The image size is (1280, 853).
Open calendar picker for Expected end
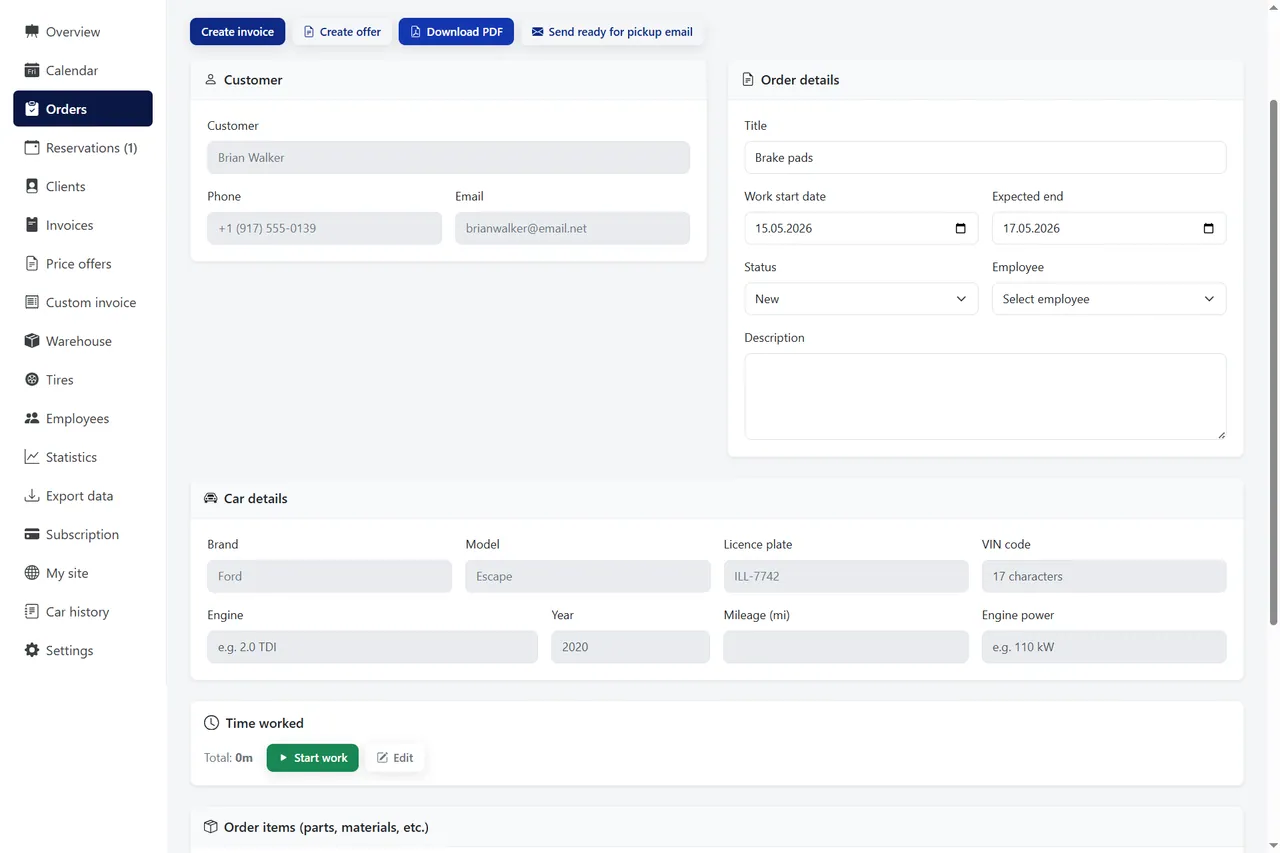click(x=1208, y=228)
